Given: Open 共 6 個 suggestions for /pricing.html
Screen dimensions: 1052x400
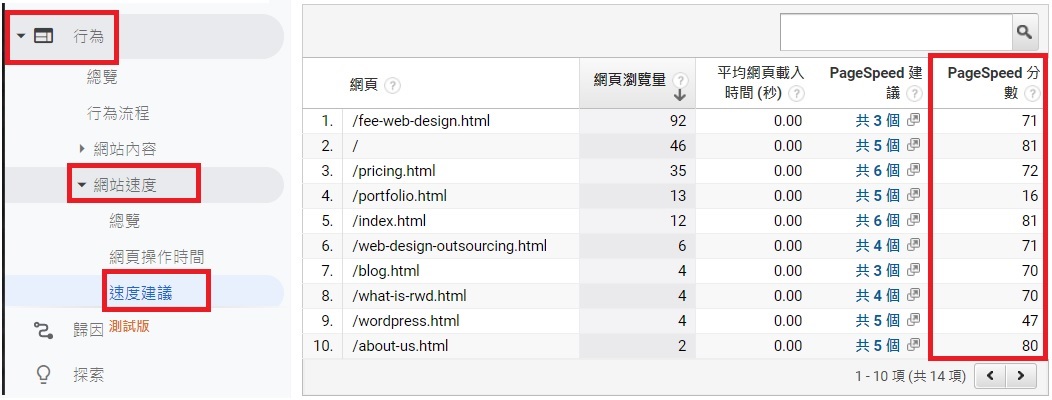Looking at the screenshot, I should (877, 171).
